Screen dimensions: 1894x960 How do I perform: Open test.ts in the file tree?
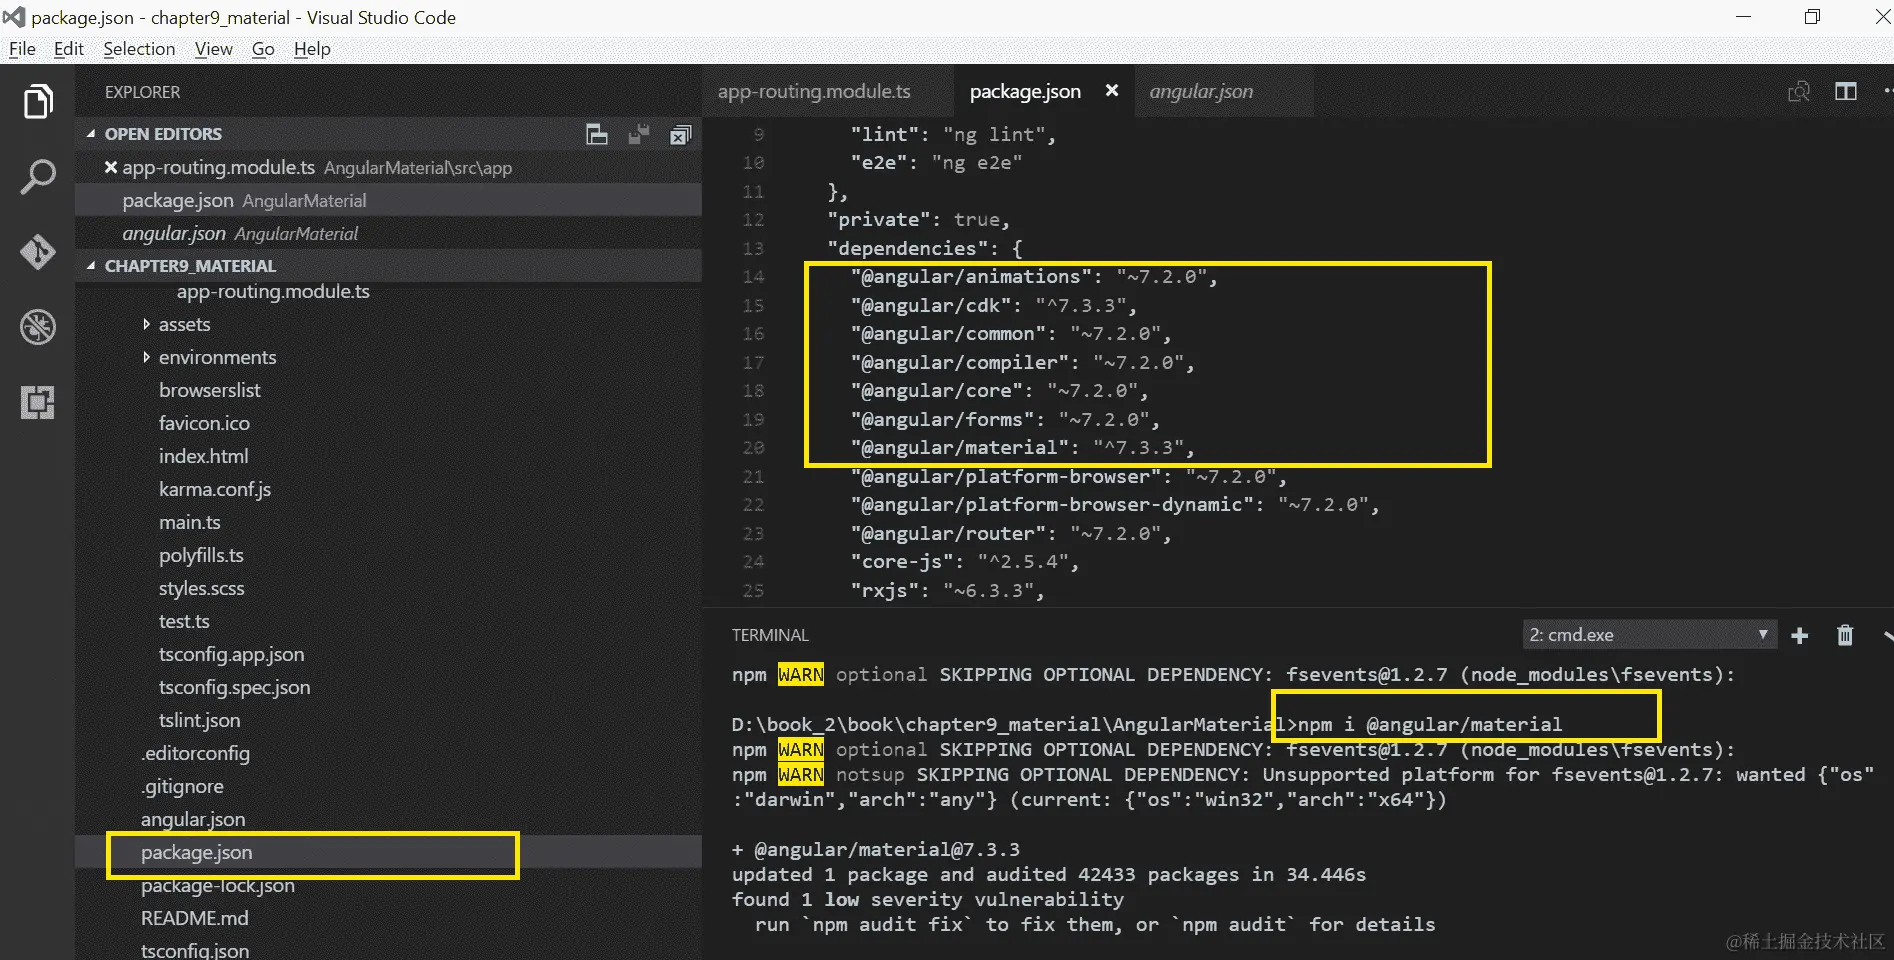(184, 621)
